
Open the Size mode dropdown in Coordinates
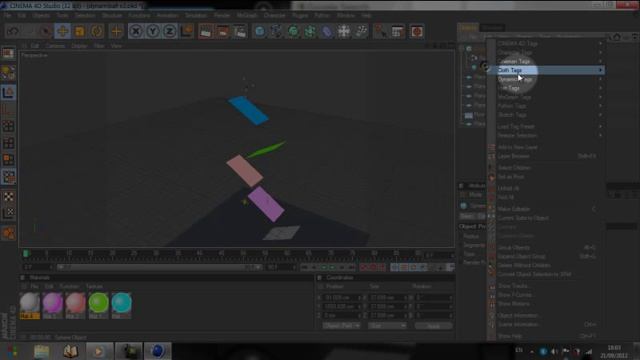[x=387, y=326]
